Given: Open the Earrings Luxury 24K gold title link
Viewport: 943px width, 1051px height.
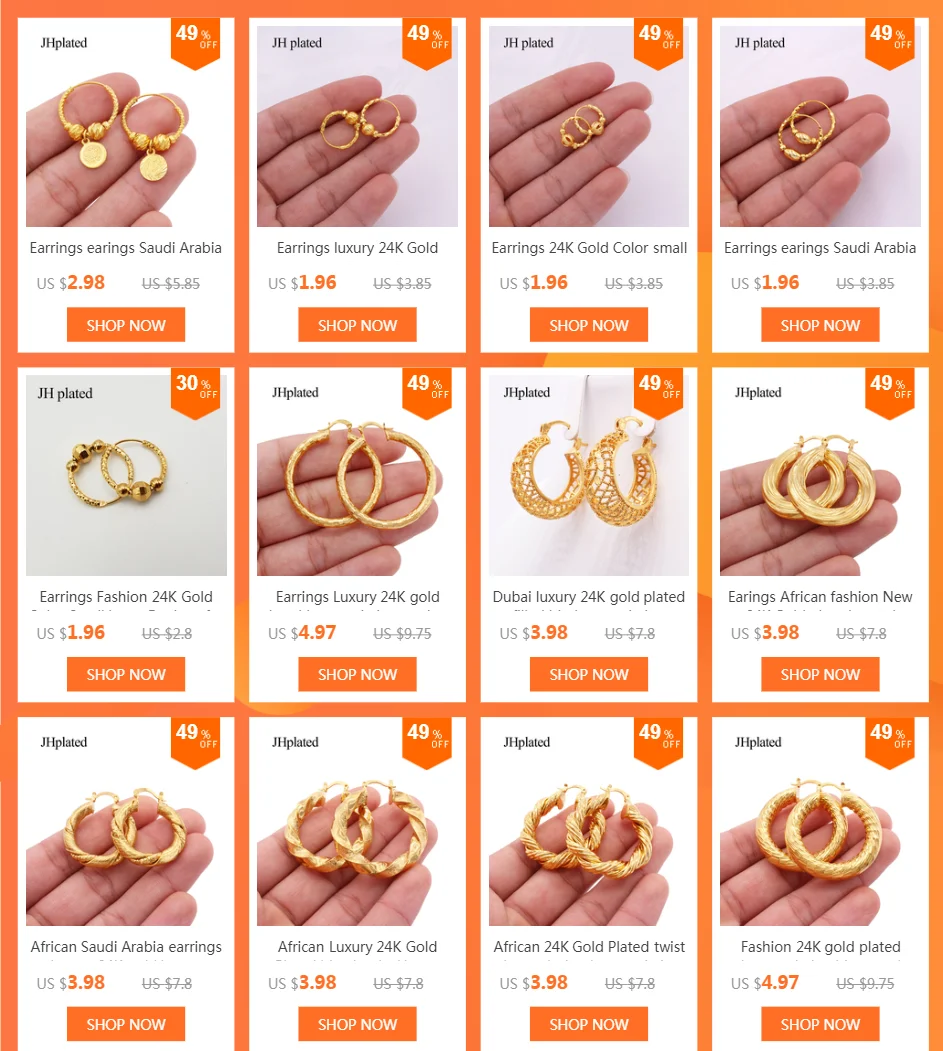Looking at the screenshot, I should tap(357, 597).
